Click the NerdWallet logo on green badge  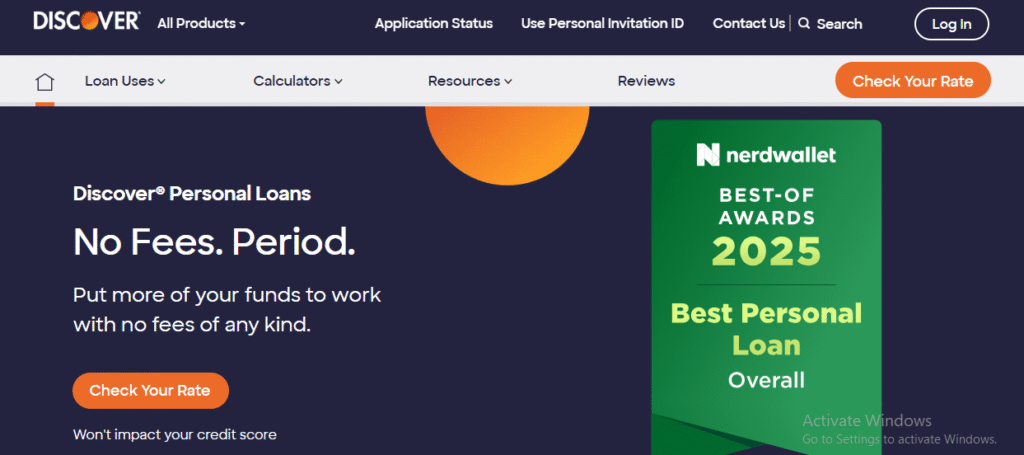pos(766,154)
